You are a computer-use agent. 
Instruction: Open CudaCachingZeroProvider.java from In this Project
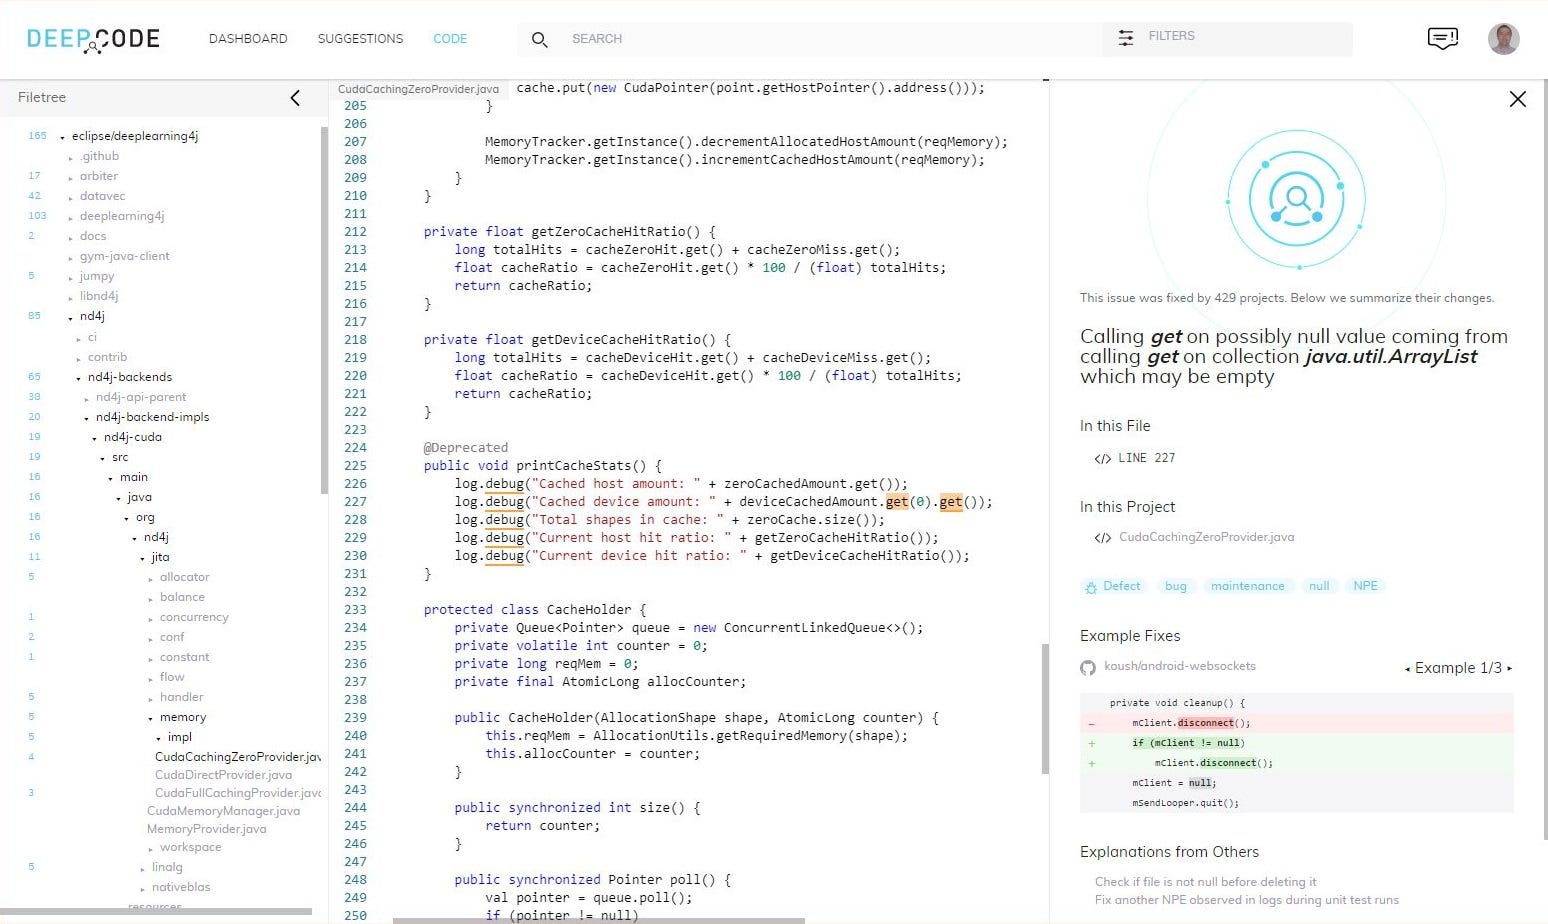pyautogui.click(x=1206, y=537)
